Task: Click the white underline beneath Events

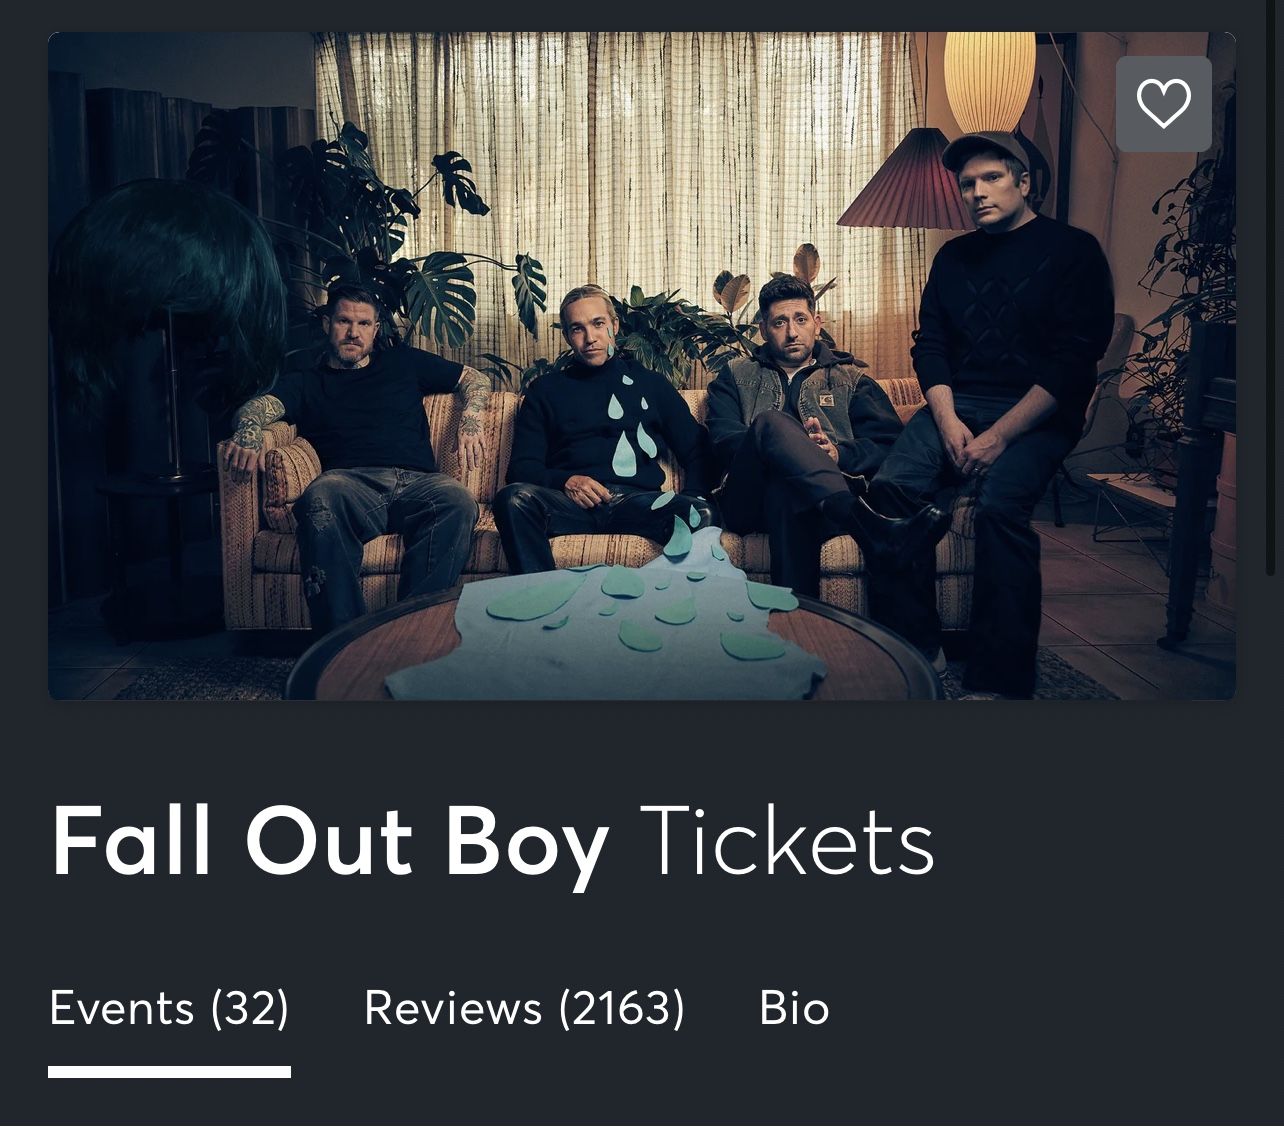Action: click(169, 1072)
